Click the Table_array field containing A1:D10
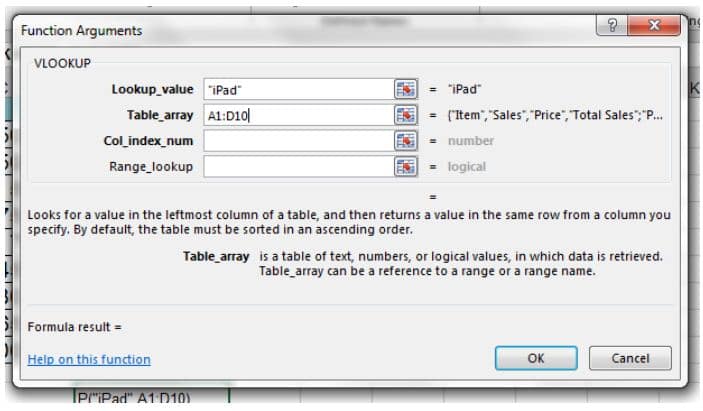The width and height of the screenshot is (703, 411). pos(299,115)
